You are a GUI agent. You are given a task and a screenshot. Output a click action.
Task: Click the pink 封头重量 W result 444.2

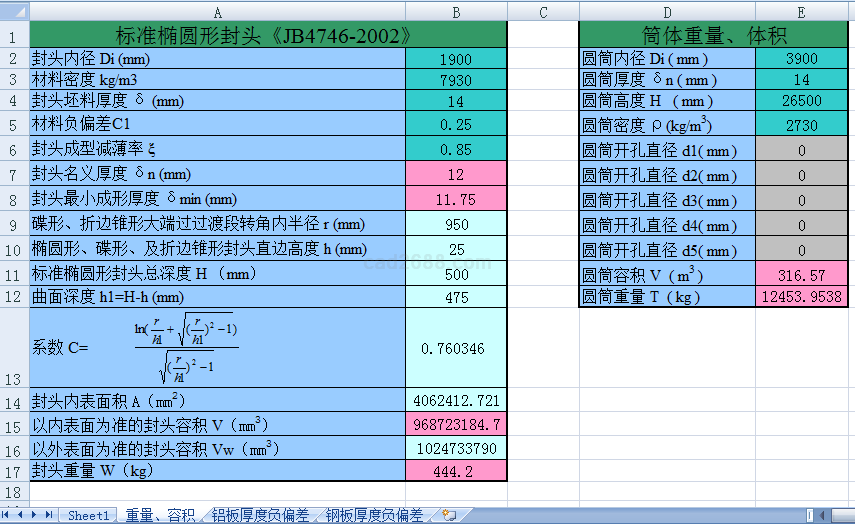click(456, 471)
